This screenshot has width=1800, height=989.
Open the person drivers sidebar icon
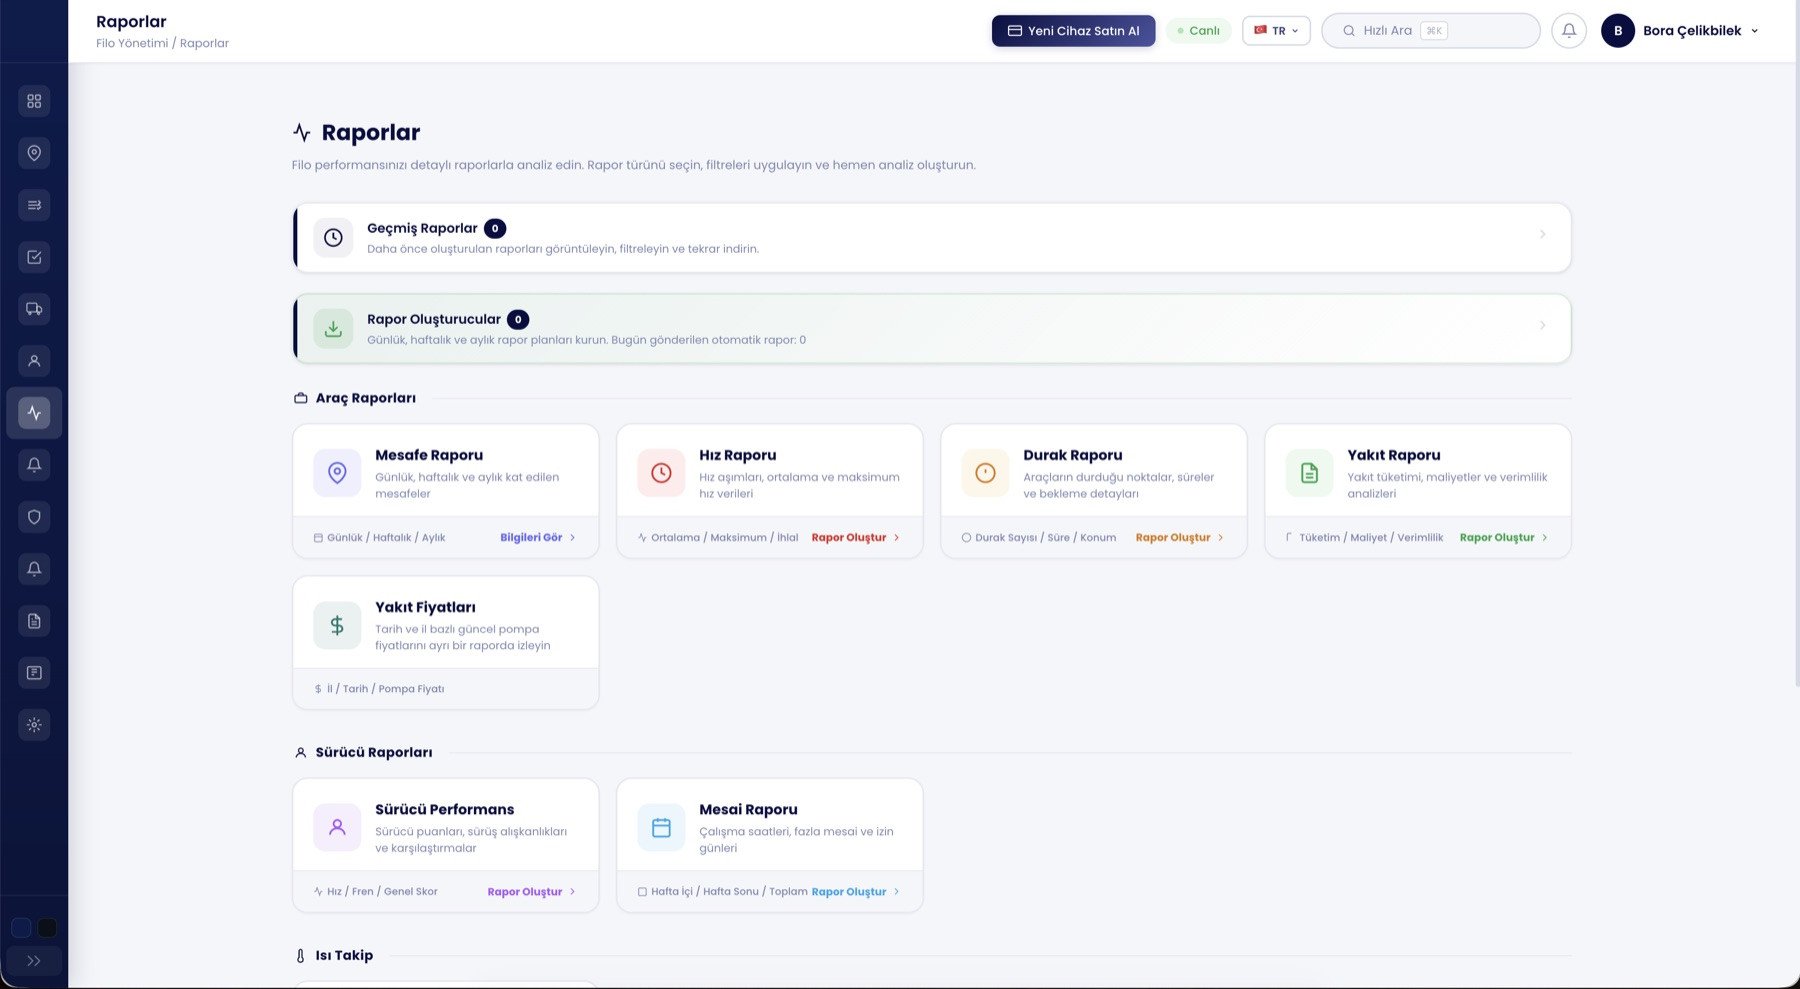[34, 361]
